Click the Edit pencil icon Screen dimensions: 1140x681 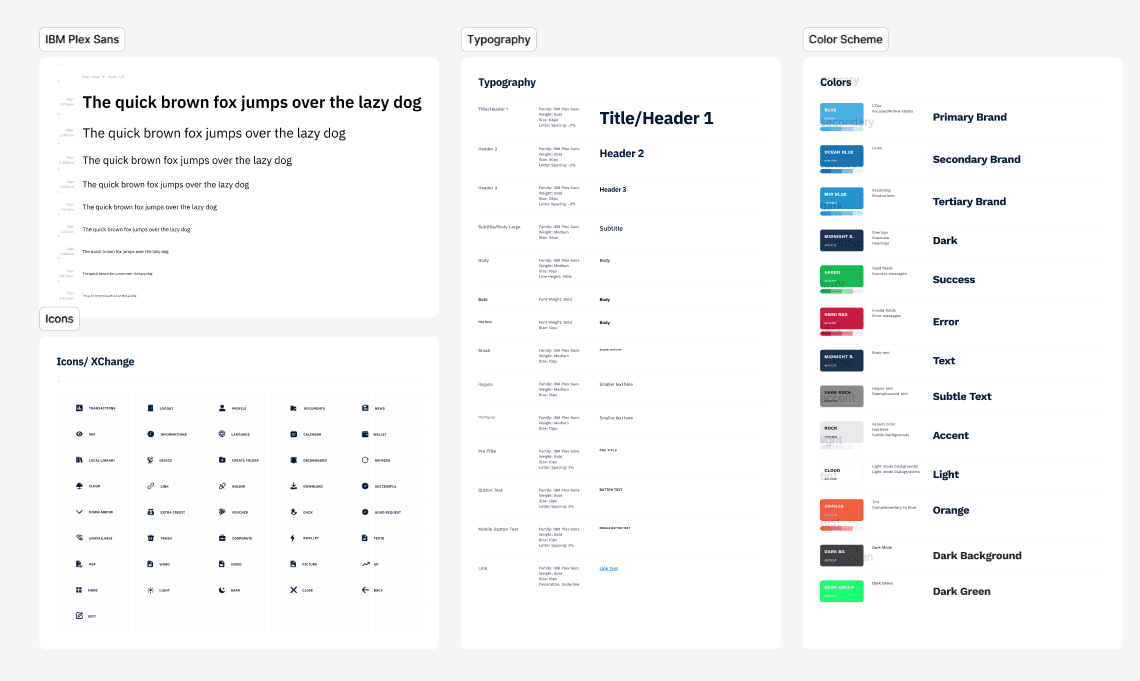[x=79, y=616]
